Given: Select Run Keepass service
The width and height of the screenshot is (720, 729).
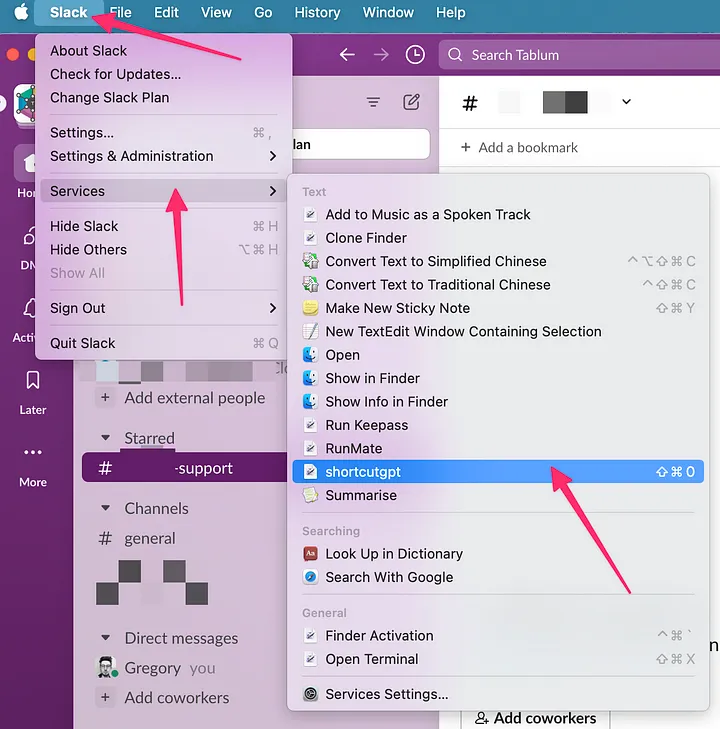Looking at the screenshot, I should pos(498,425).
